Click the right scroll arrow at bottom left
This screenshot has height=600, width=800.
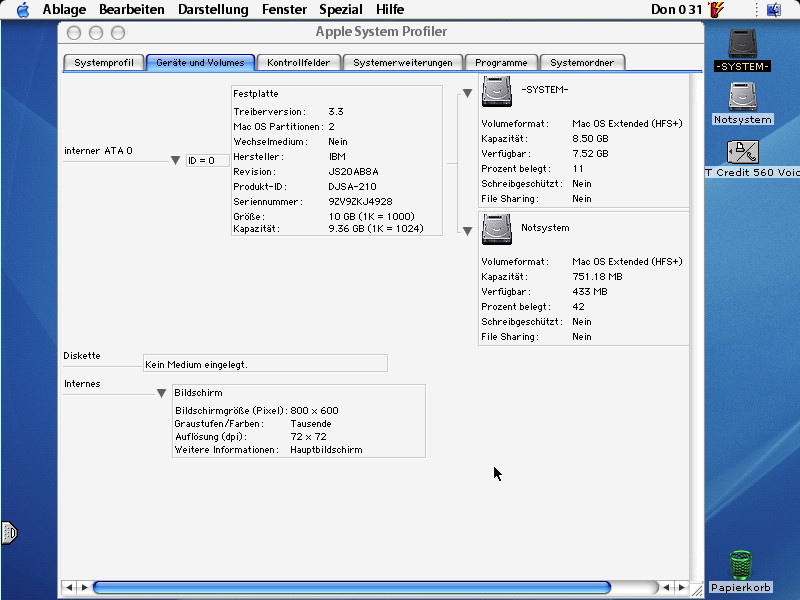click(x=85, y=587)
